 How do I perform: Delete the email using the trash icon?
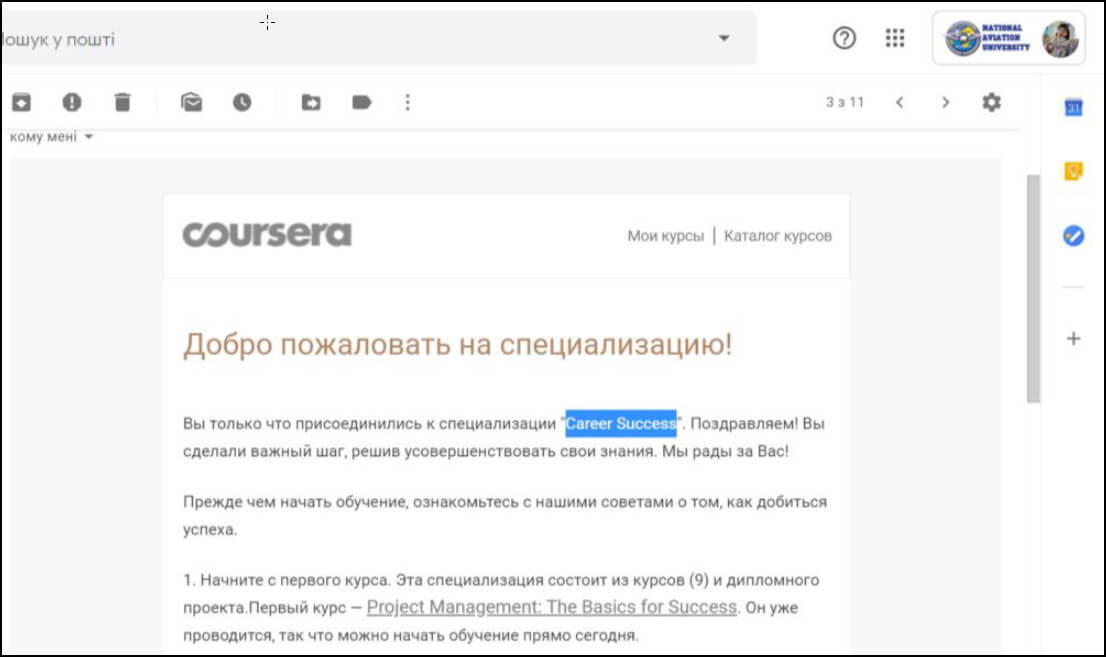click(122, 102)
